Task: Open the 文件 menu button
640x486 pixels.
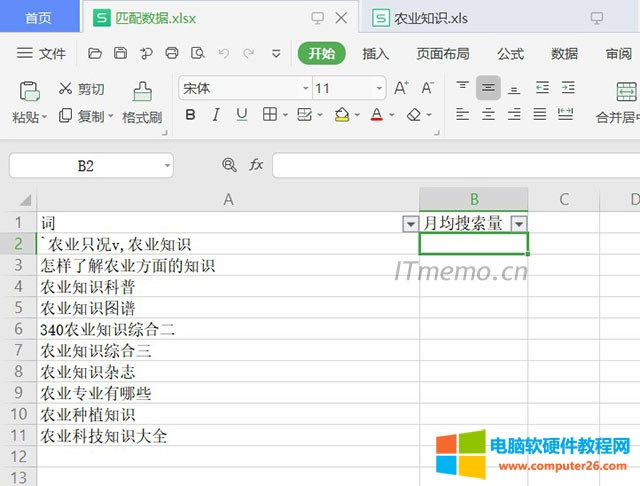Action: pos(42,54)
